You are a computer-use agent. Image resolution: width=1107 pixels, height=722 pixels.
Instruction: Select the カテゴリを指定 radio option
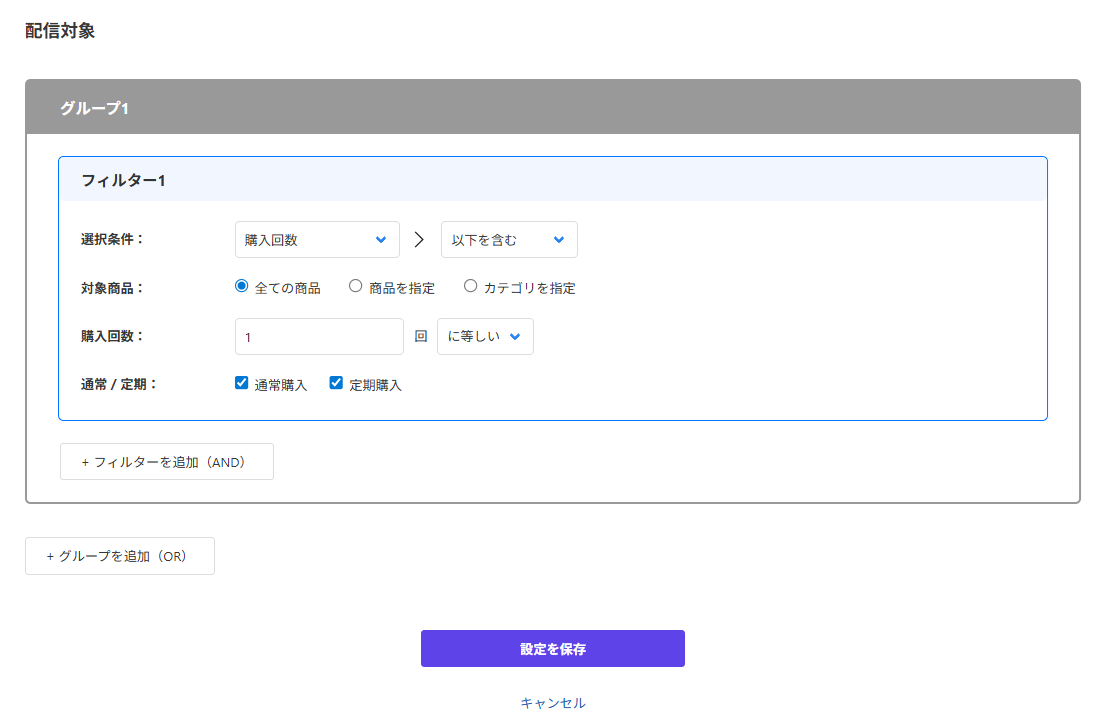pos(470,286)
